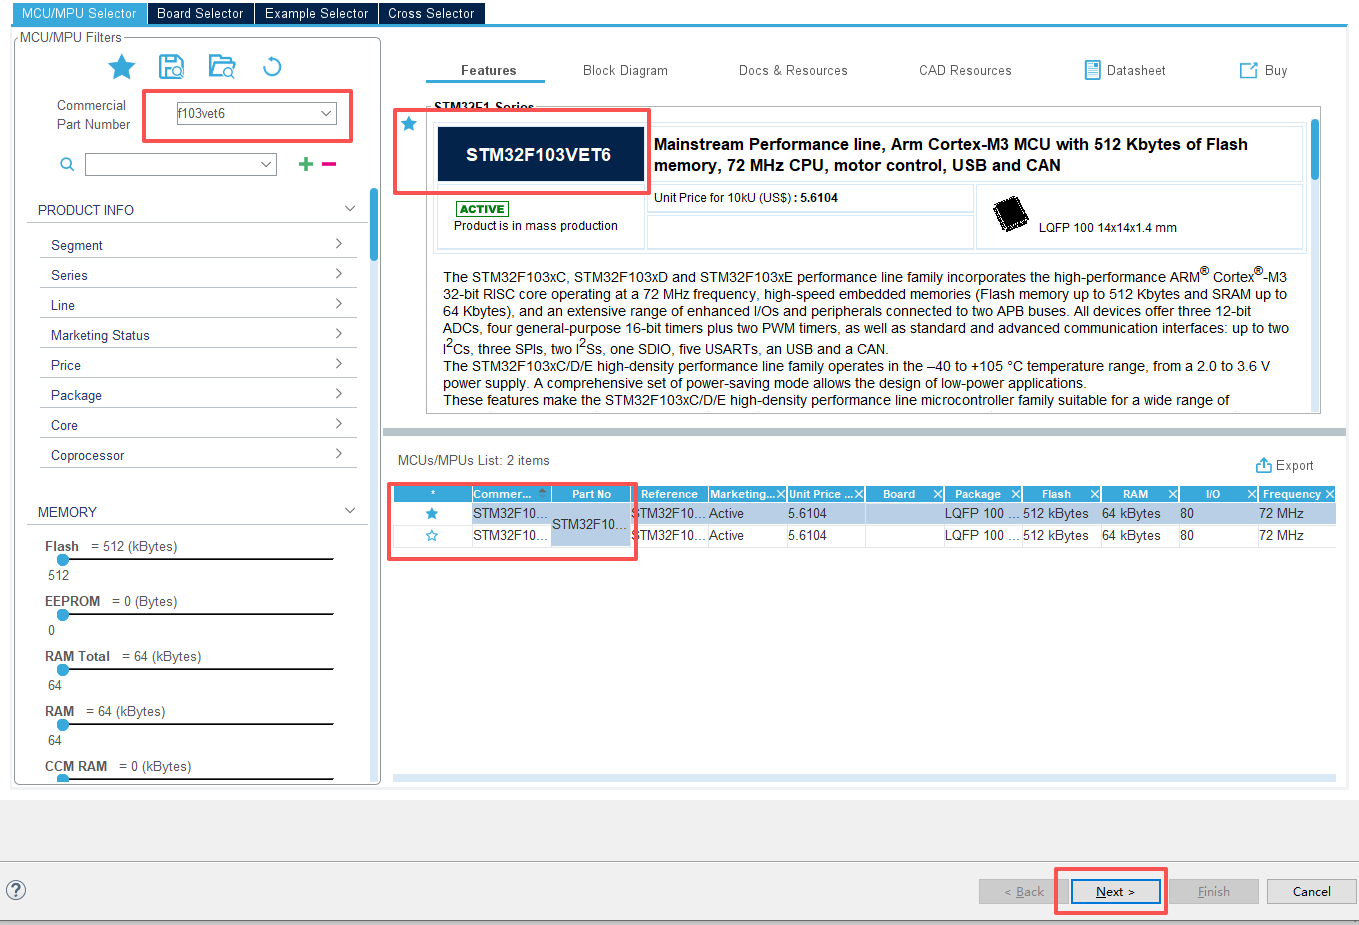This screenshot has height=925, width=1359.
Task: Open the CAD Resources tab
Action: point(965,71)
